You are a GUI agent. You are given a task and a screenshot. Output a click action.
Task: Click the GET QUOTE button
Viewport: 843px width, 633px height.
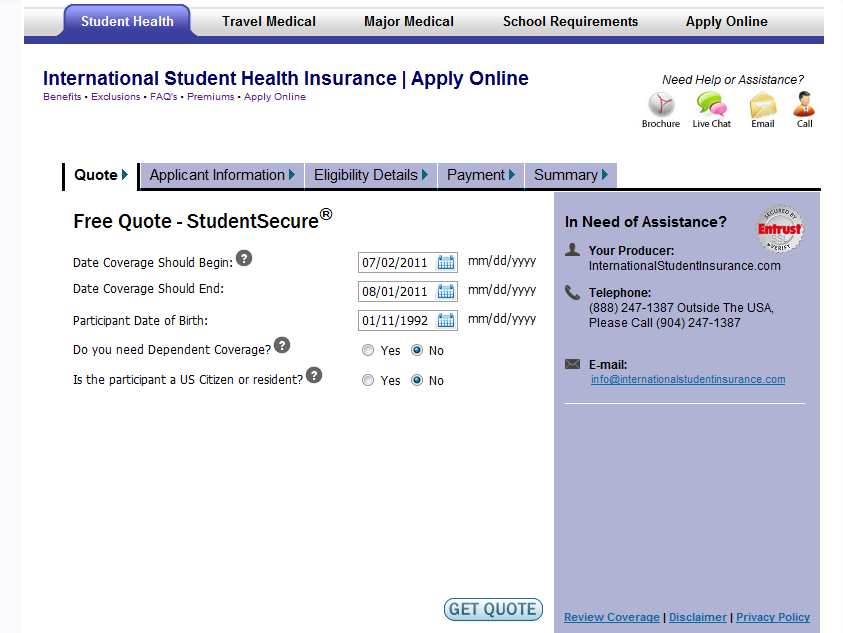point(493,609)
